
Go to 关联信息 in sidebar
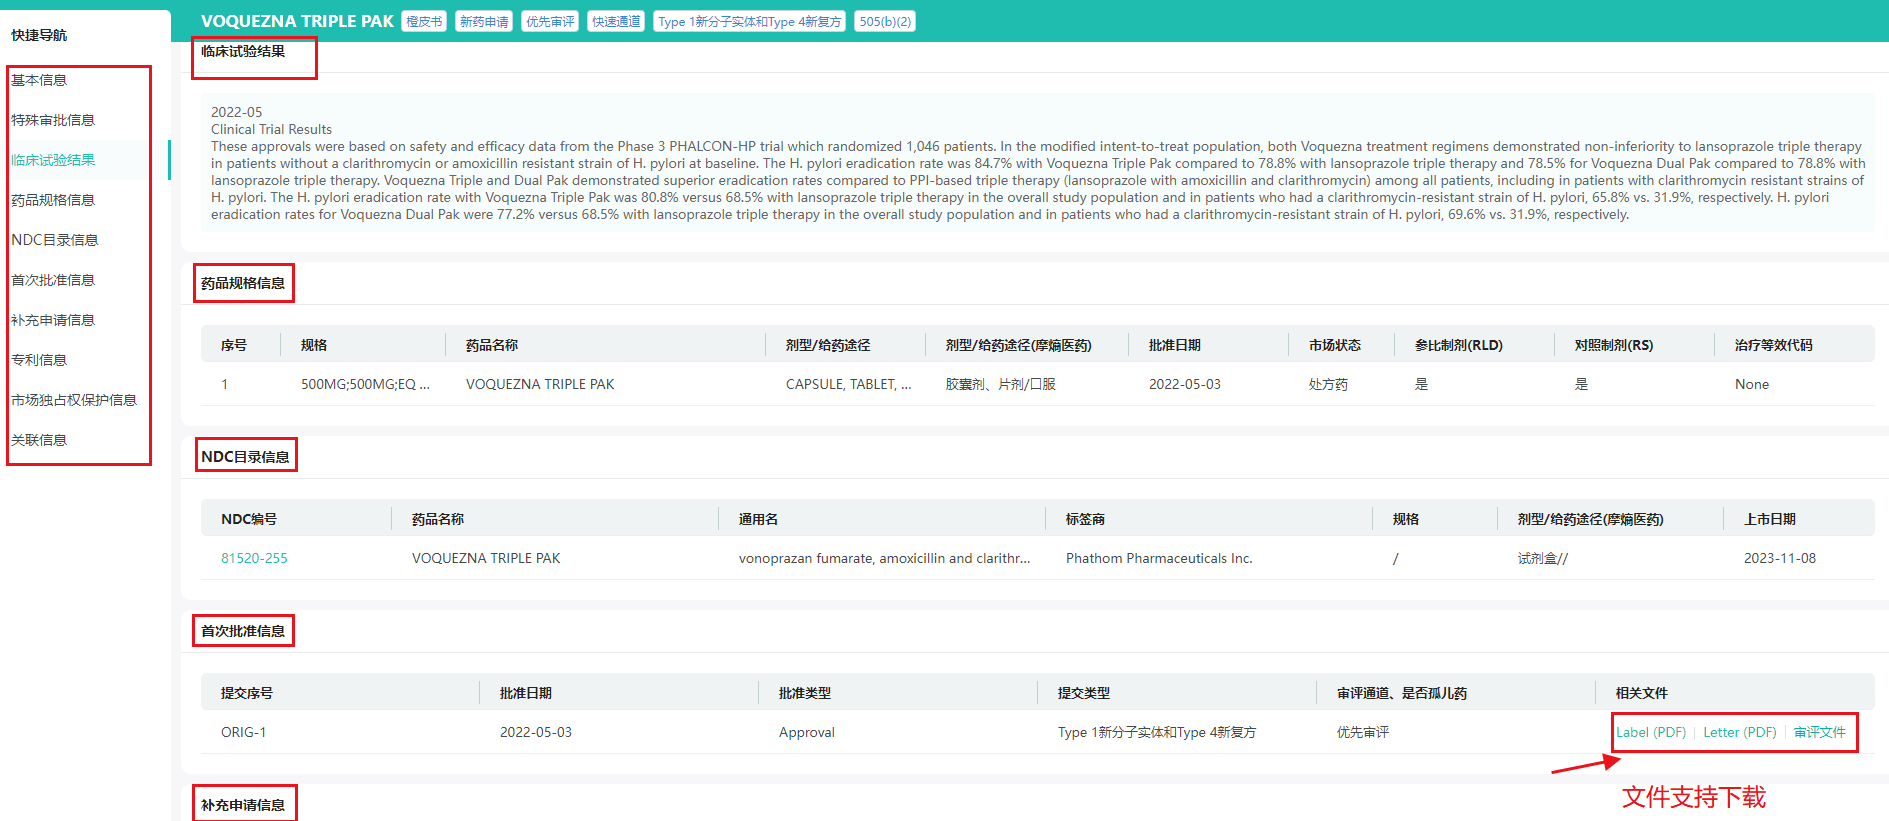tap(39, 440)
